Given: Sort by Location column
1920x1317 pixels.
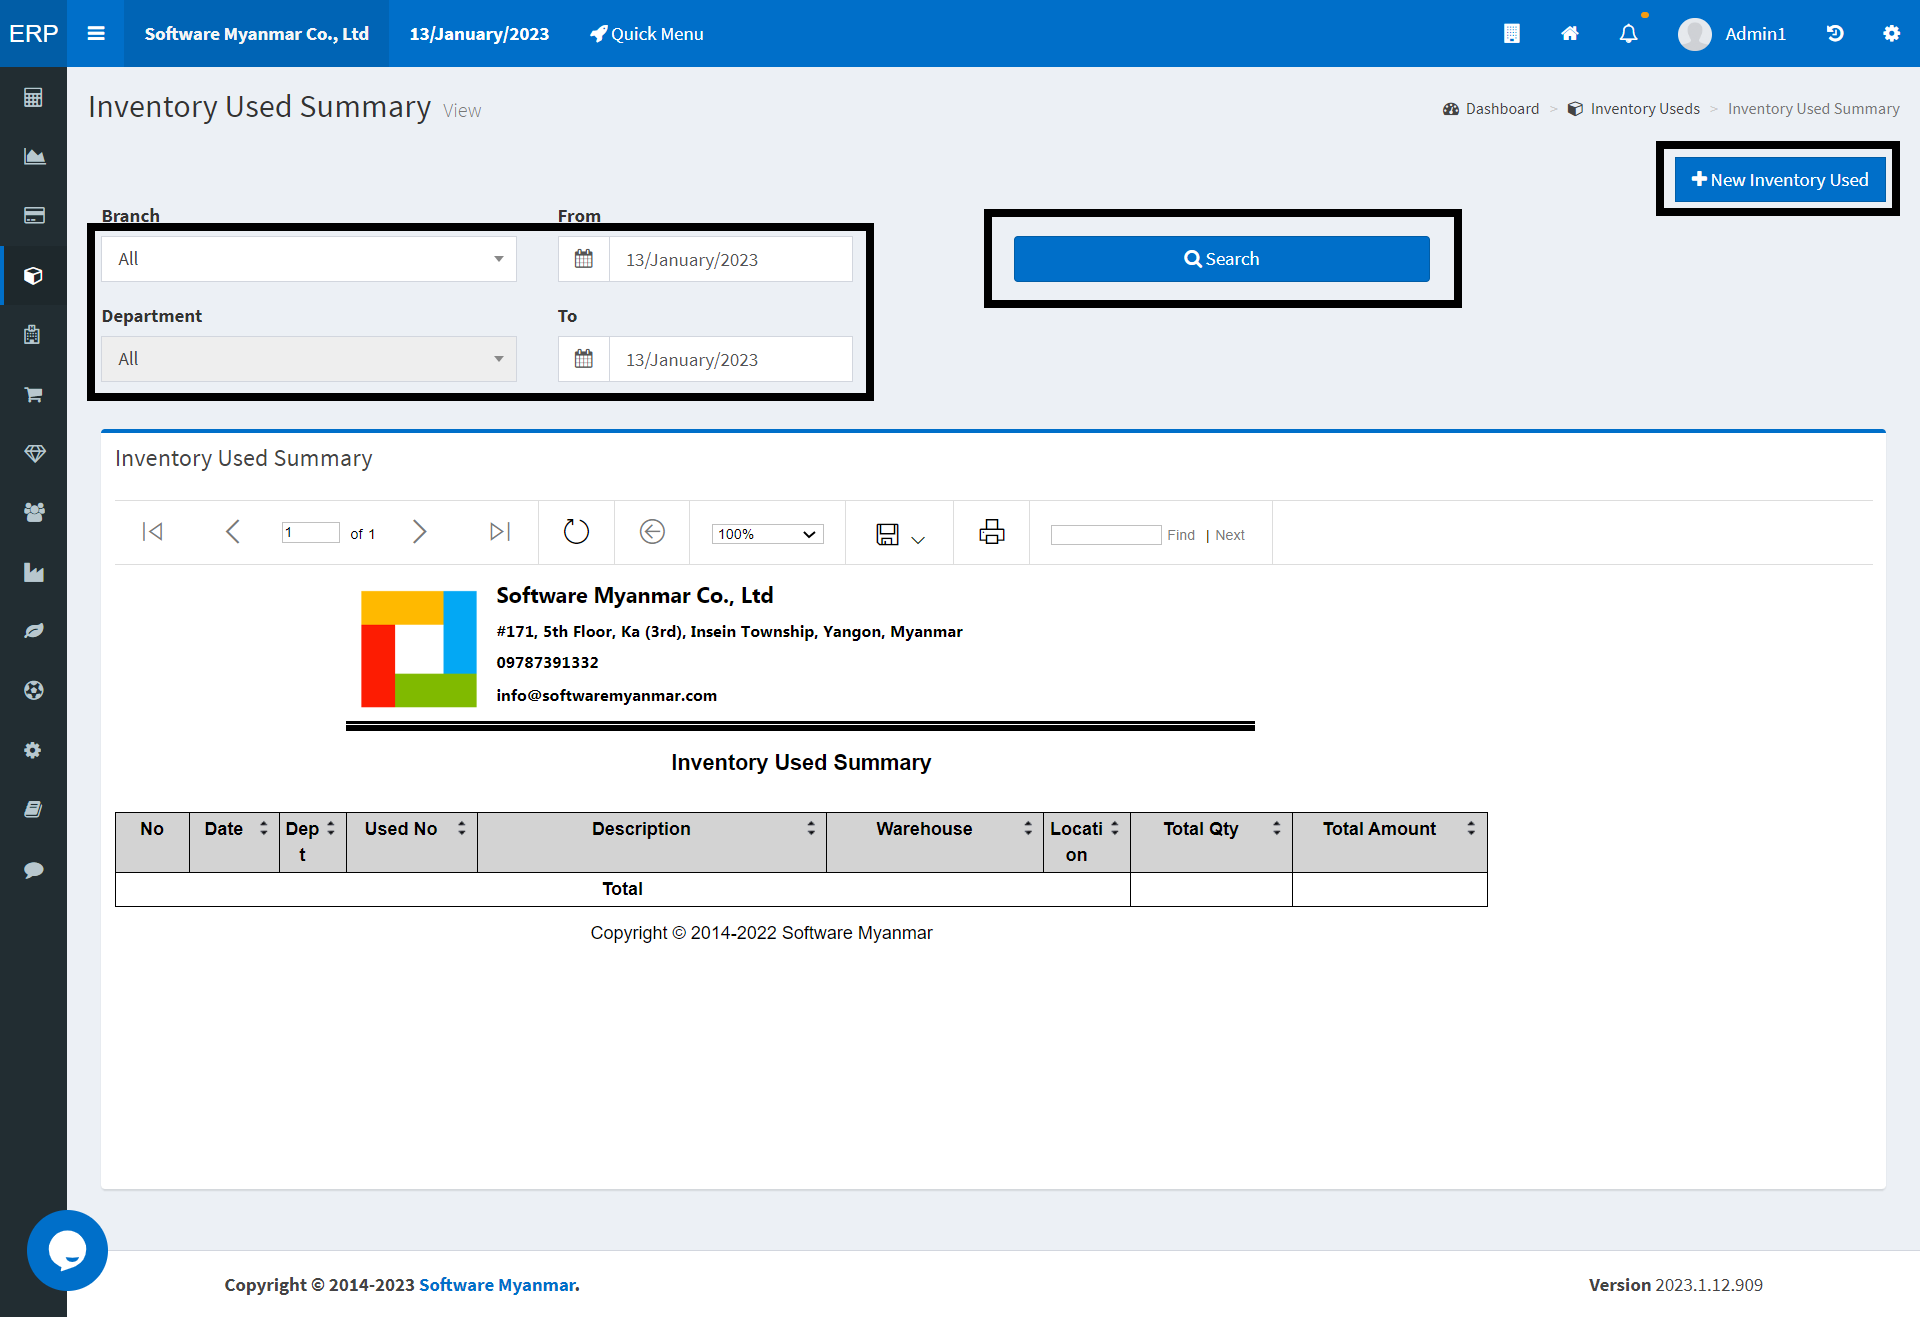Looking at the screenshot, I should [x=1115, y=828].
